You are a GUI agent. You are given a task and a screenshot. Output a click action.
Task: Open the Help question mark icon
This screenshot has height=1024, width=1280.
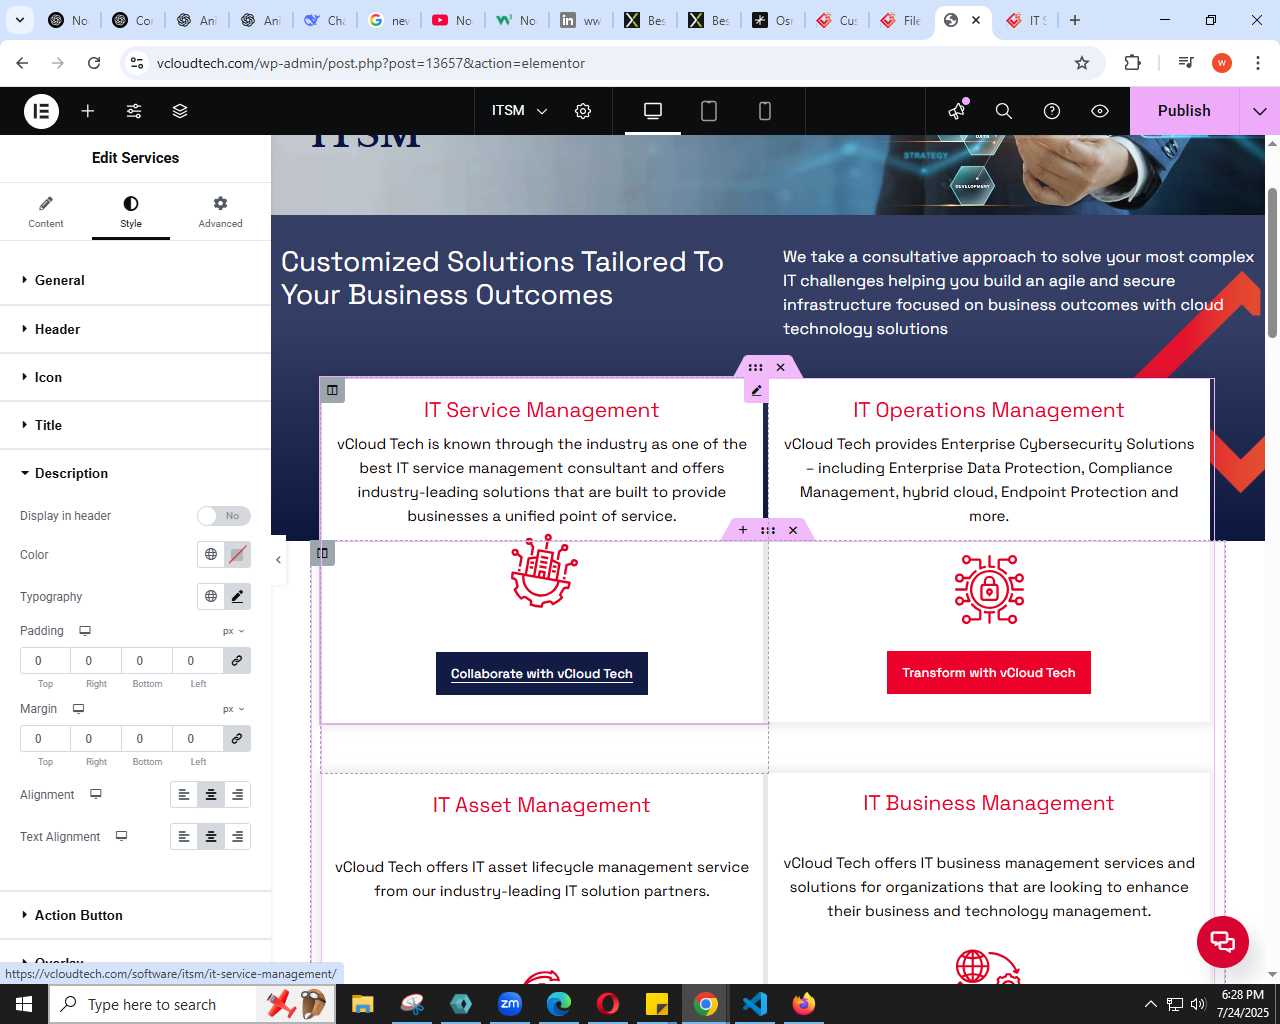click(1052, 111)
